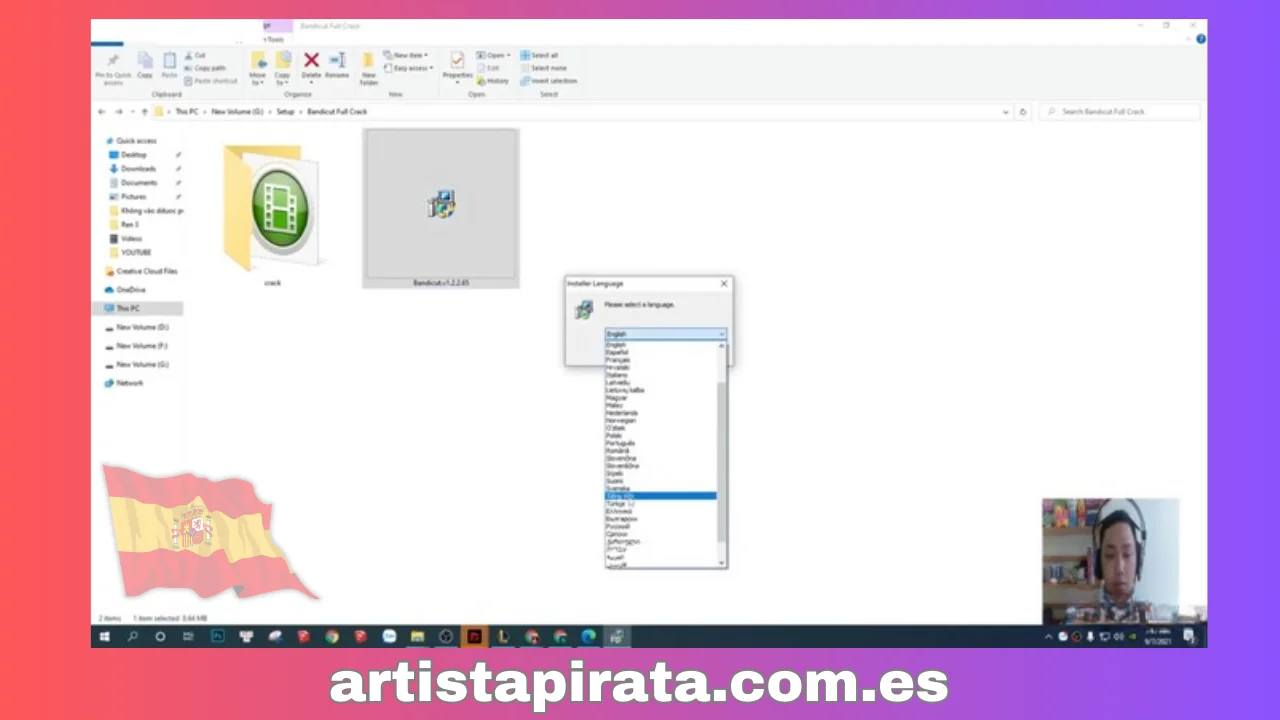
Task: Click the Cut scissors icon
Action: [x=188, y=55]
